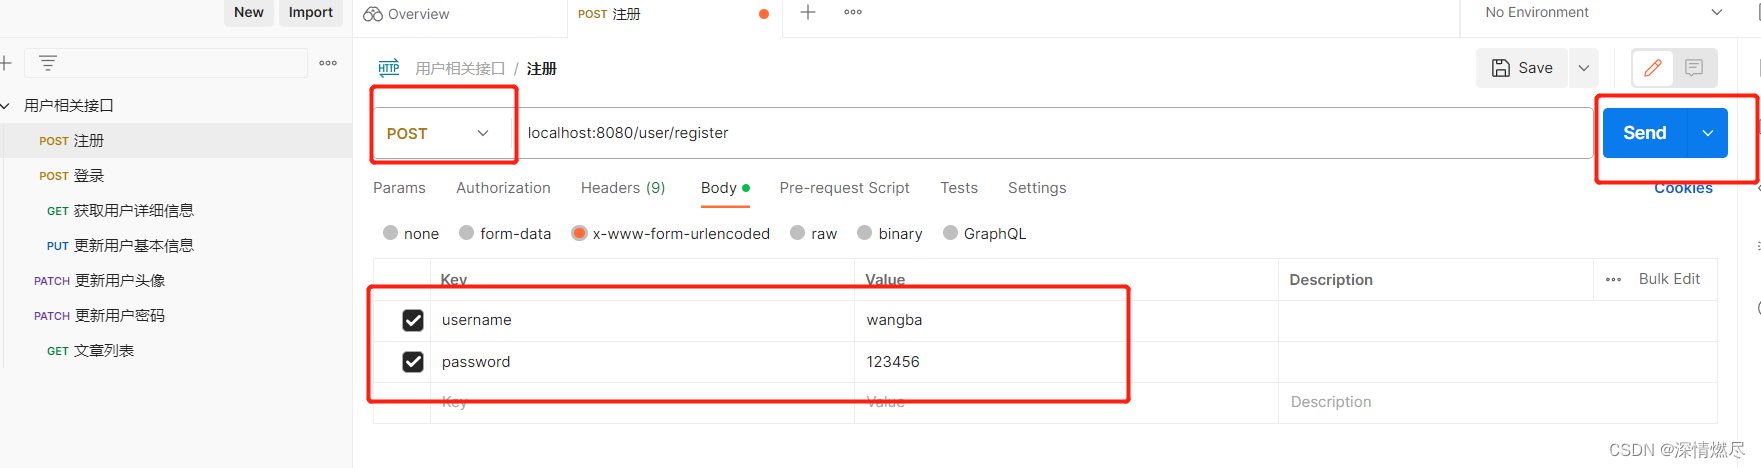The height and width of the screenshot is (468, 1761).
Task: Click the 123456 value cell
Action: click(x=1066, y=362)
